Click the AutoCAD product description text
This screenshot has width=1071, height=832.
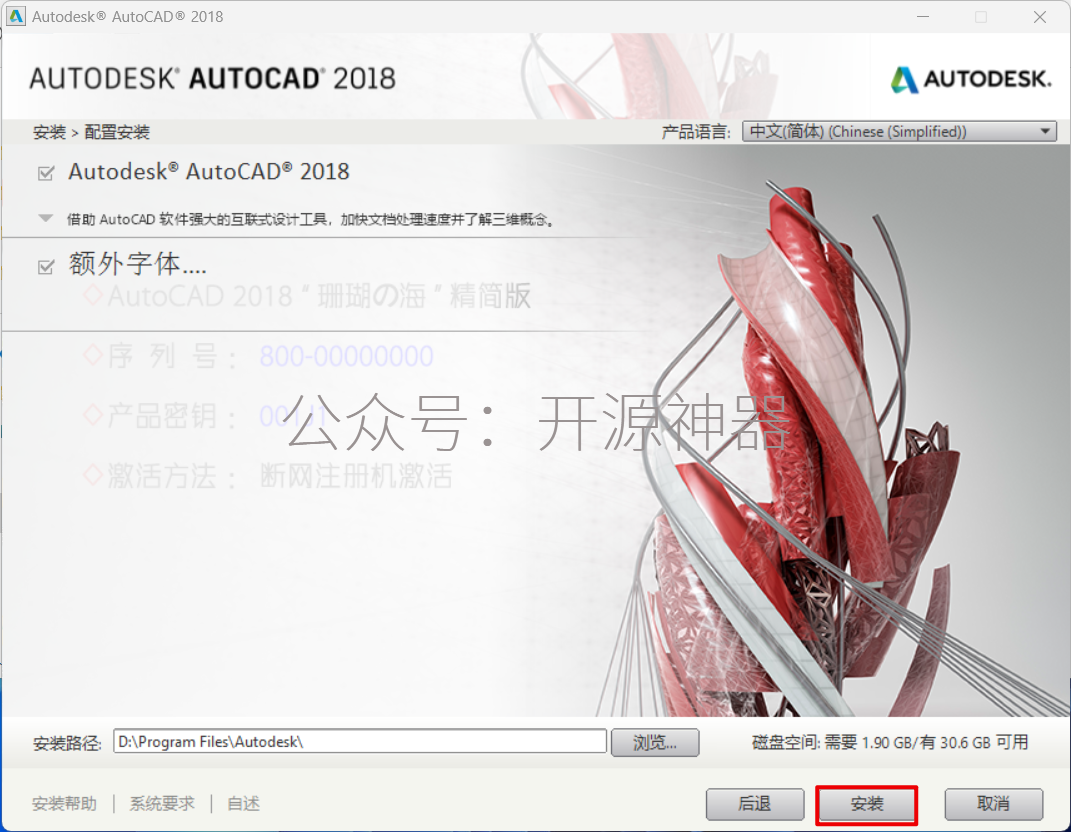tap(311, 219)
